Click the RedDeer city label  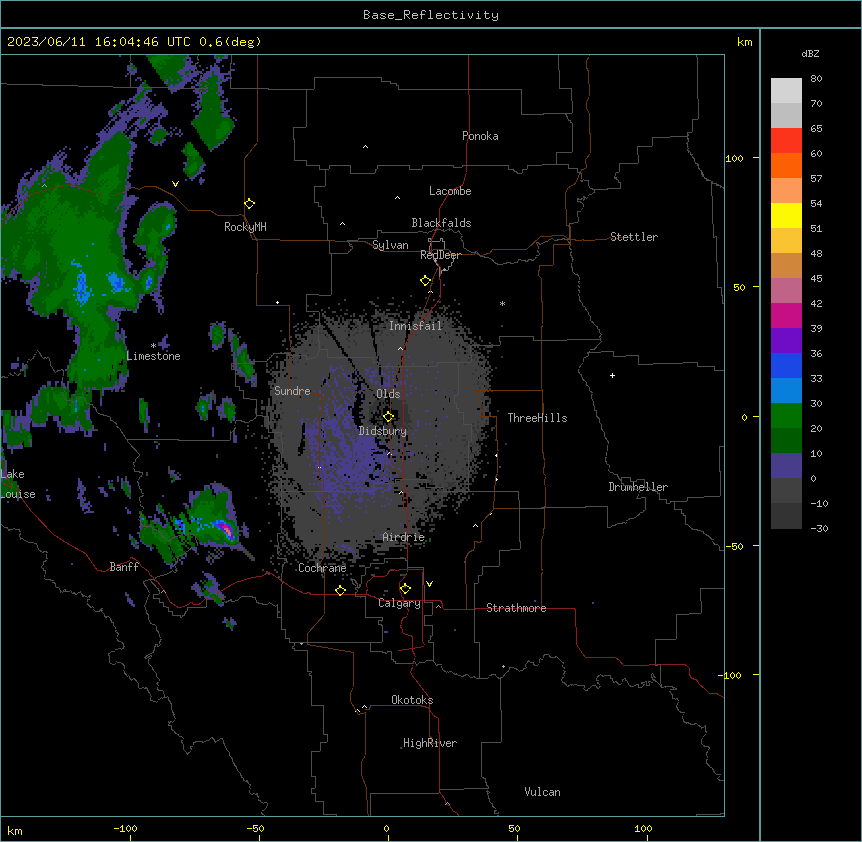[x=440, y=255]
